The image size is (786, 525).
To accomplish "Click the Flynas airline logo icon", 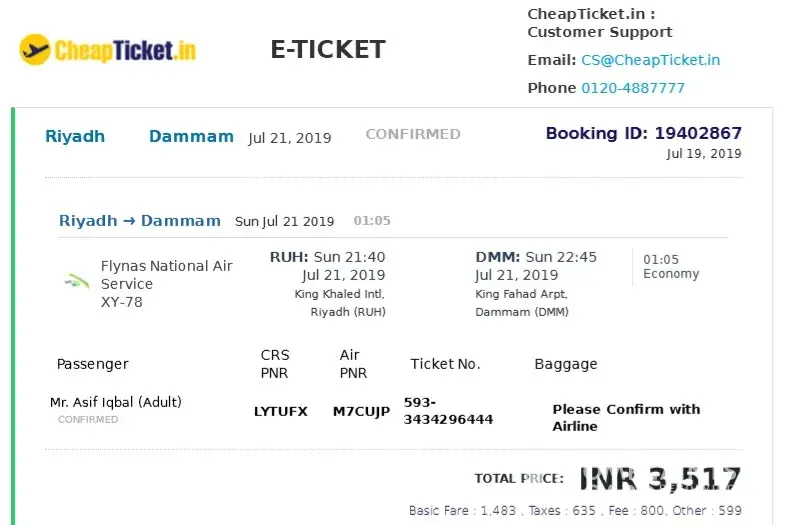I will [72, 281].
